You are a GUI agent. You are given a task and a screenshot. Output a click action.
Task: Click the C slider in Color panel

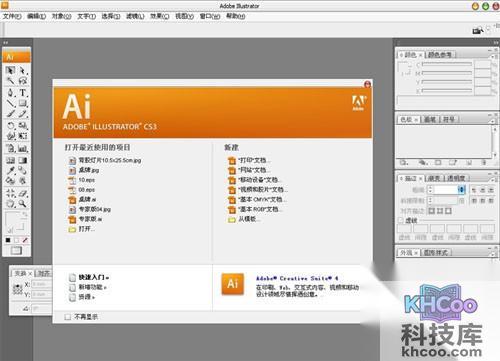click(447, 64)
